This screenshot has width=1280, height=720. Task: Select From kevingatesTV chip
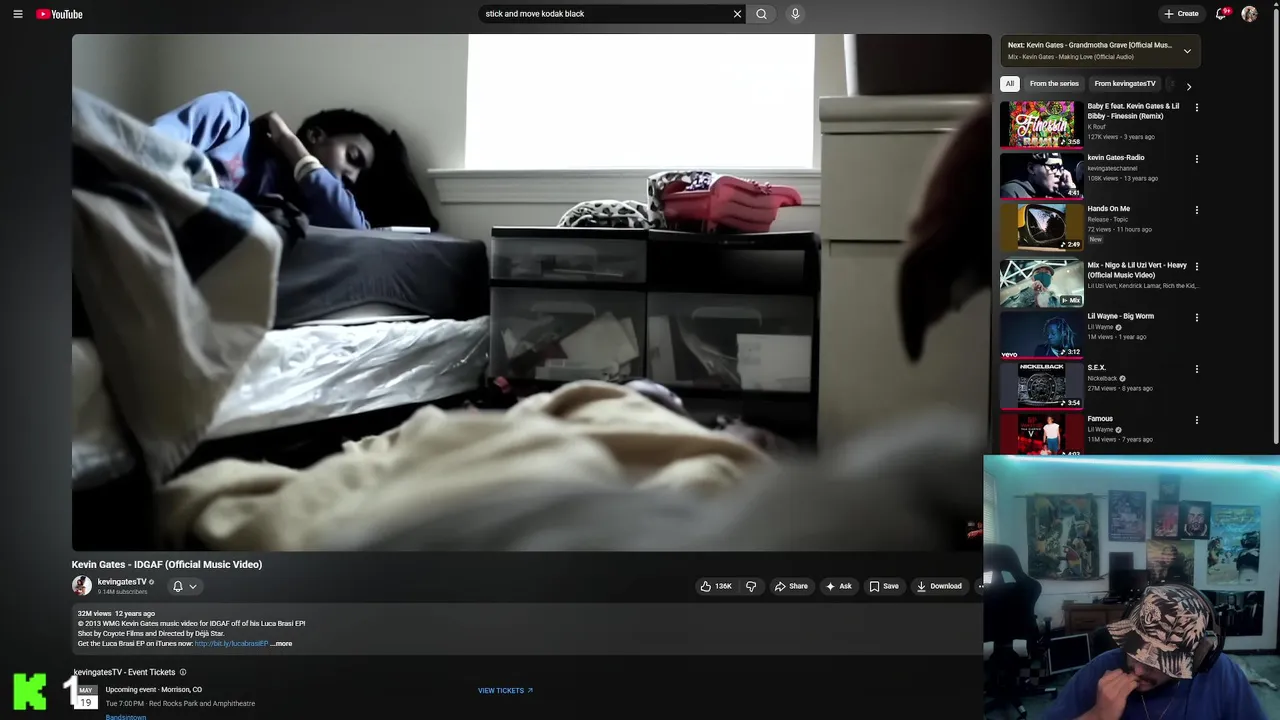[1124, 84]
